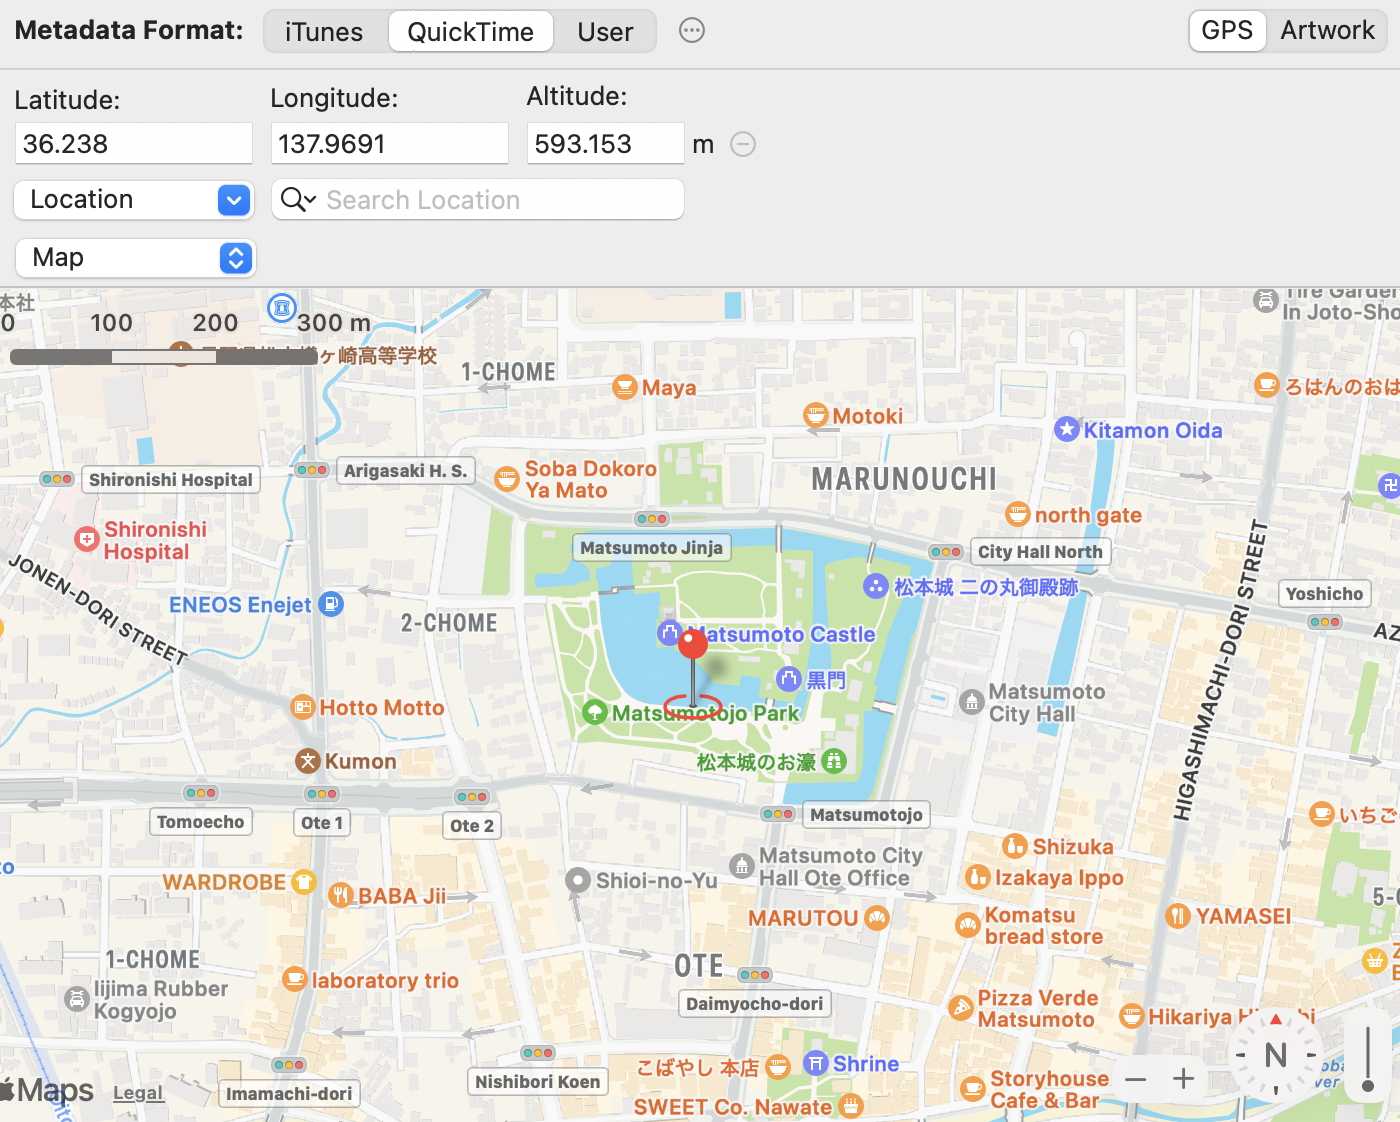Viewport: 1400px width, 1122px height.
Task: Switch metadata format to iTunes
Action: pos(324,31)
